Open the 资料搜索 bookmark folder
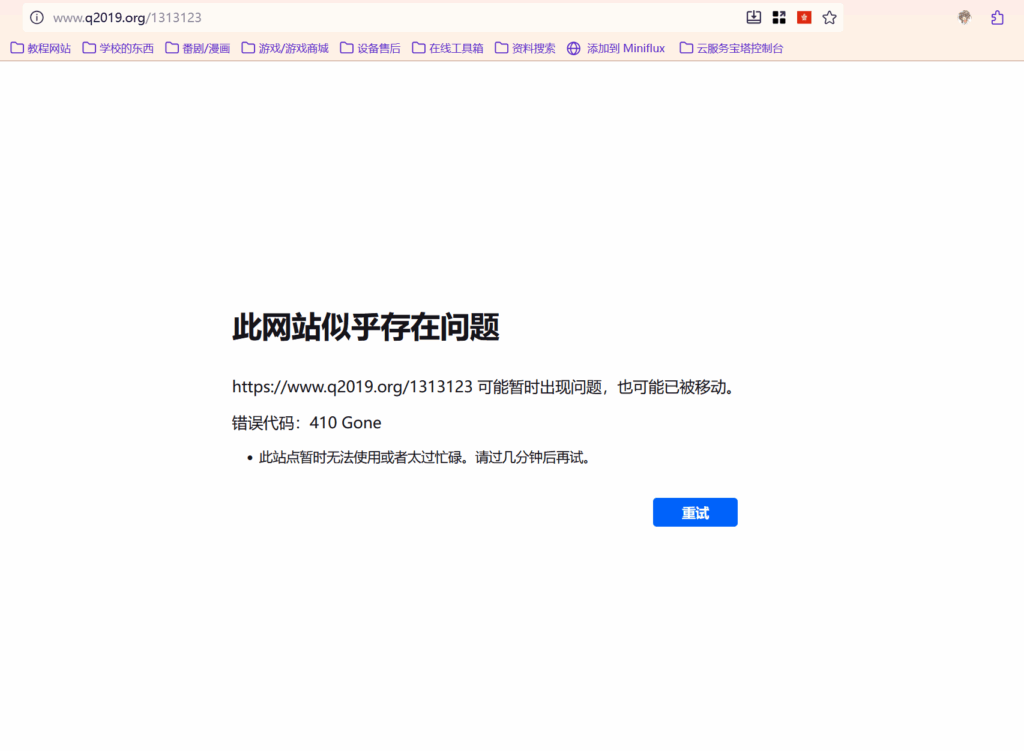 [525, 48]
